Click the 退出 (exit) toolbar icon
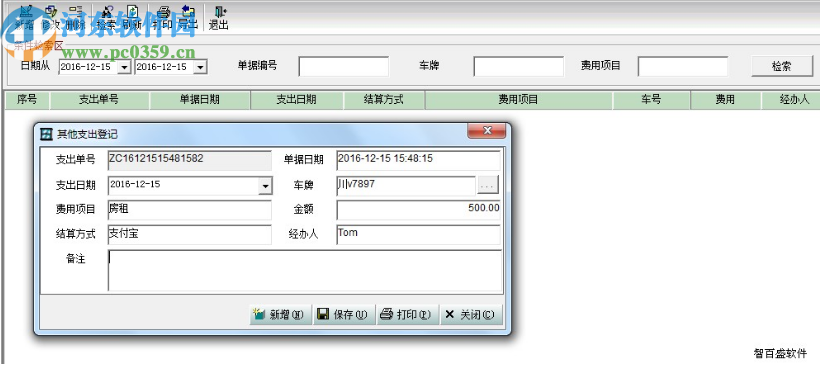 (219, 17)
